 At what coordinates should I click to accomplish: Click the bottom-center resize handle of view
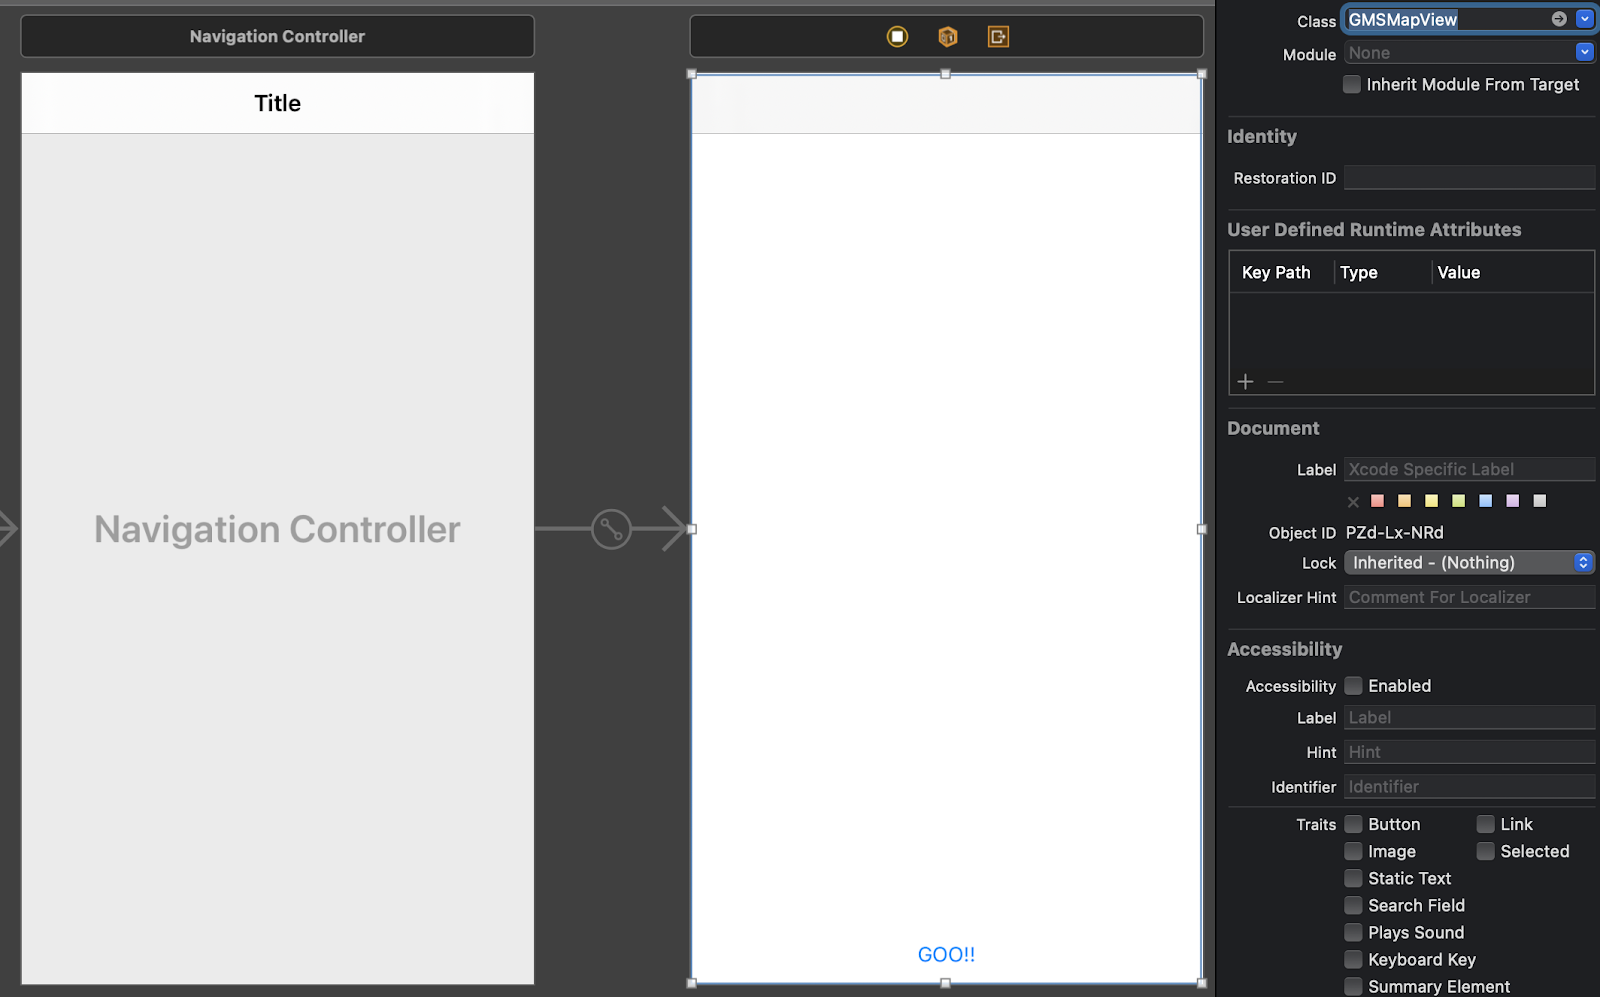(945, 983)
